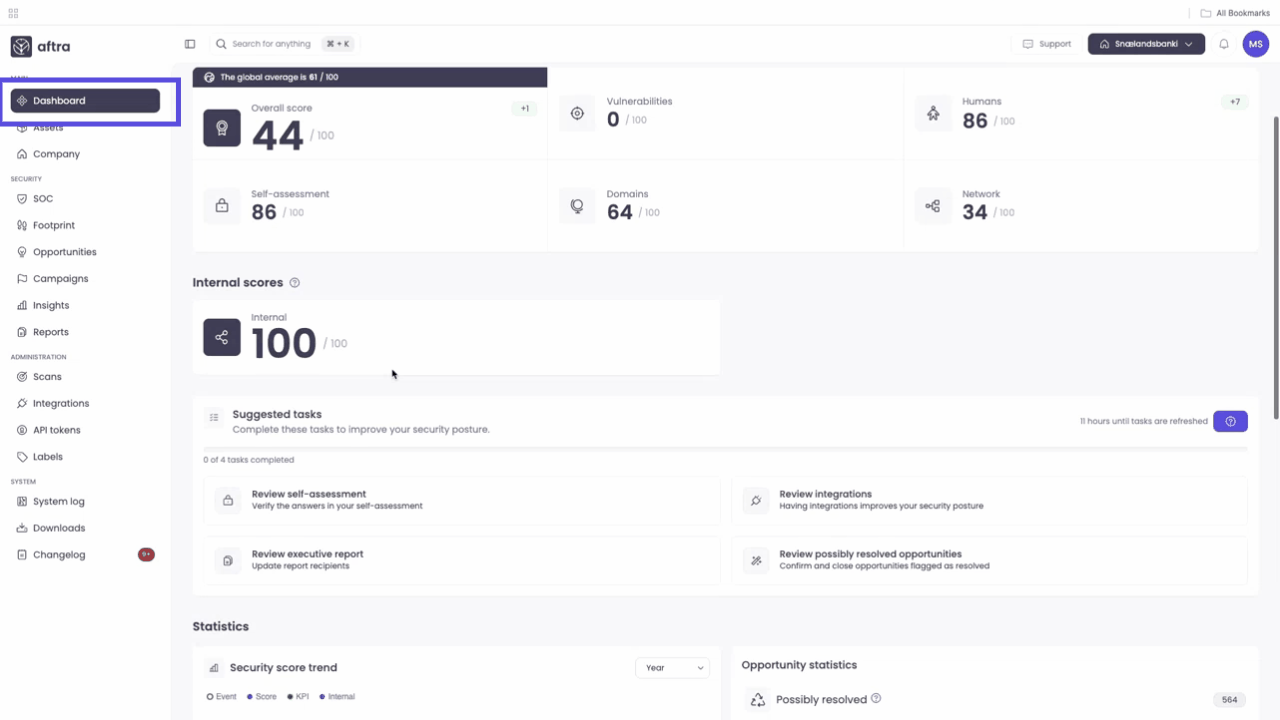This screenshot has height=720, width=1280.
Task: Click the sidebar collapse icon beside search
Action: click(189, 43)
